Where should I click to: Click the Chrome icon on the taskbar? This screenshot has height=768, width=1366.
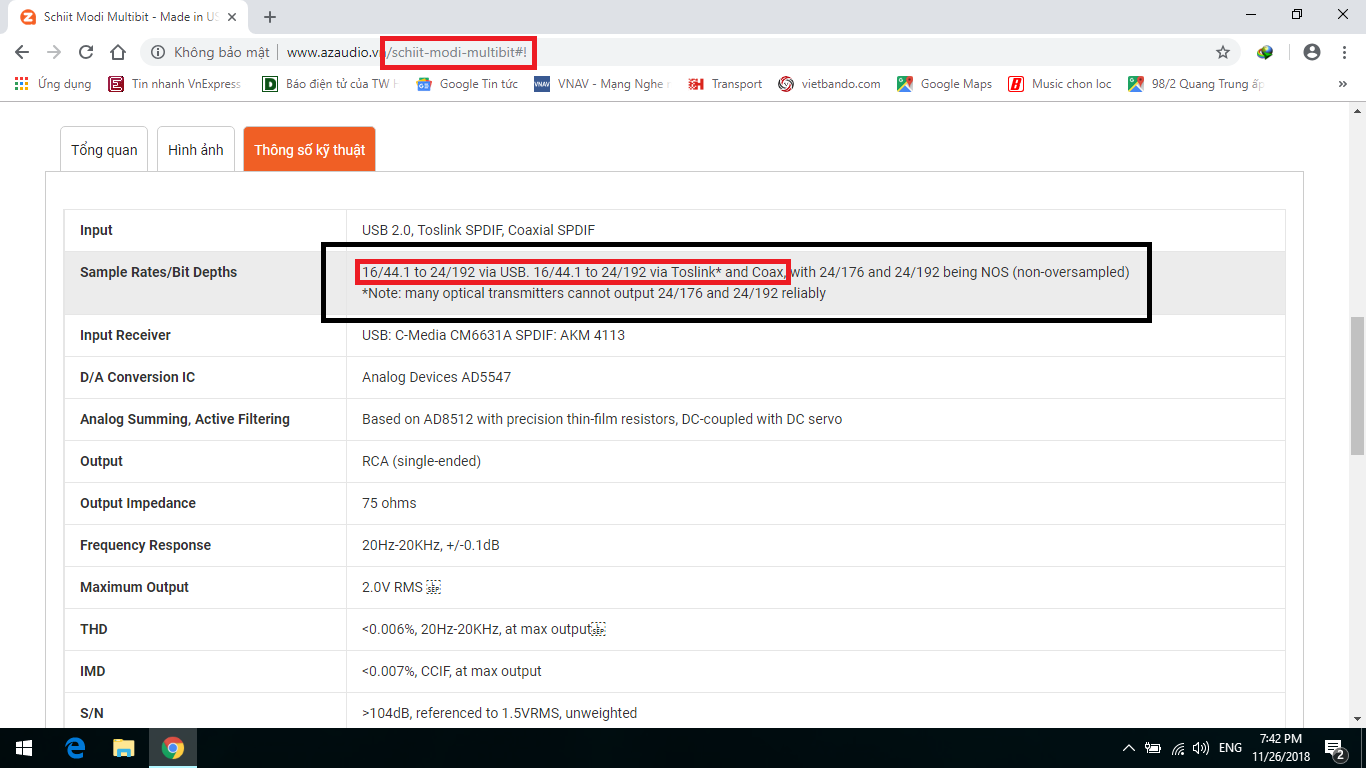[173, 748]
